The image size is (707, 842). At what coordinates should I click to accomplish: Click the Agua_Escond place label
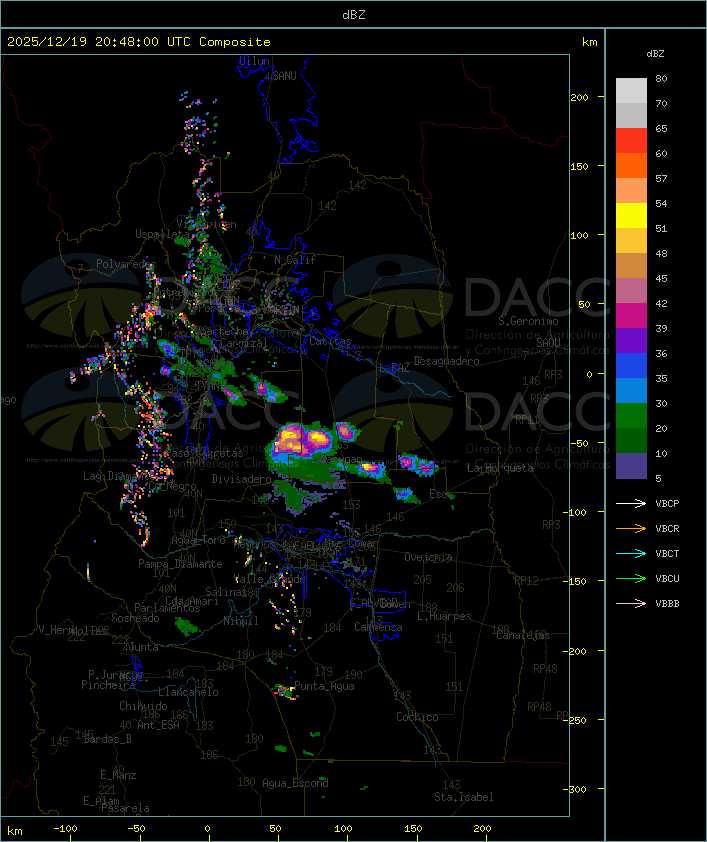click(x=295, y=783)
